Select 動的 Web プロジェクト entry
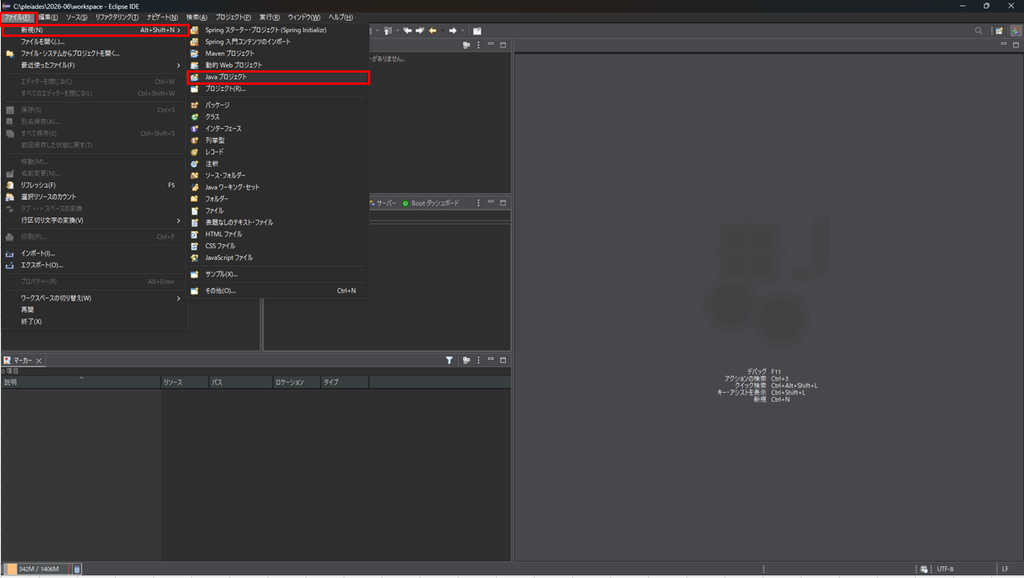Viewport: 1024px width, 578px height. coord(278,65)
